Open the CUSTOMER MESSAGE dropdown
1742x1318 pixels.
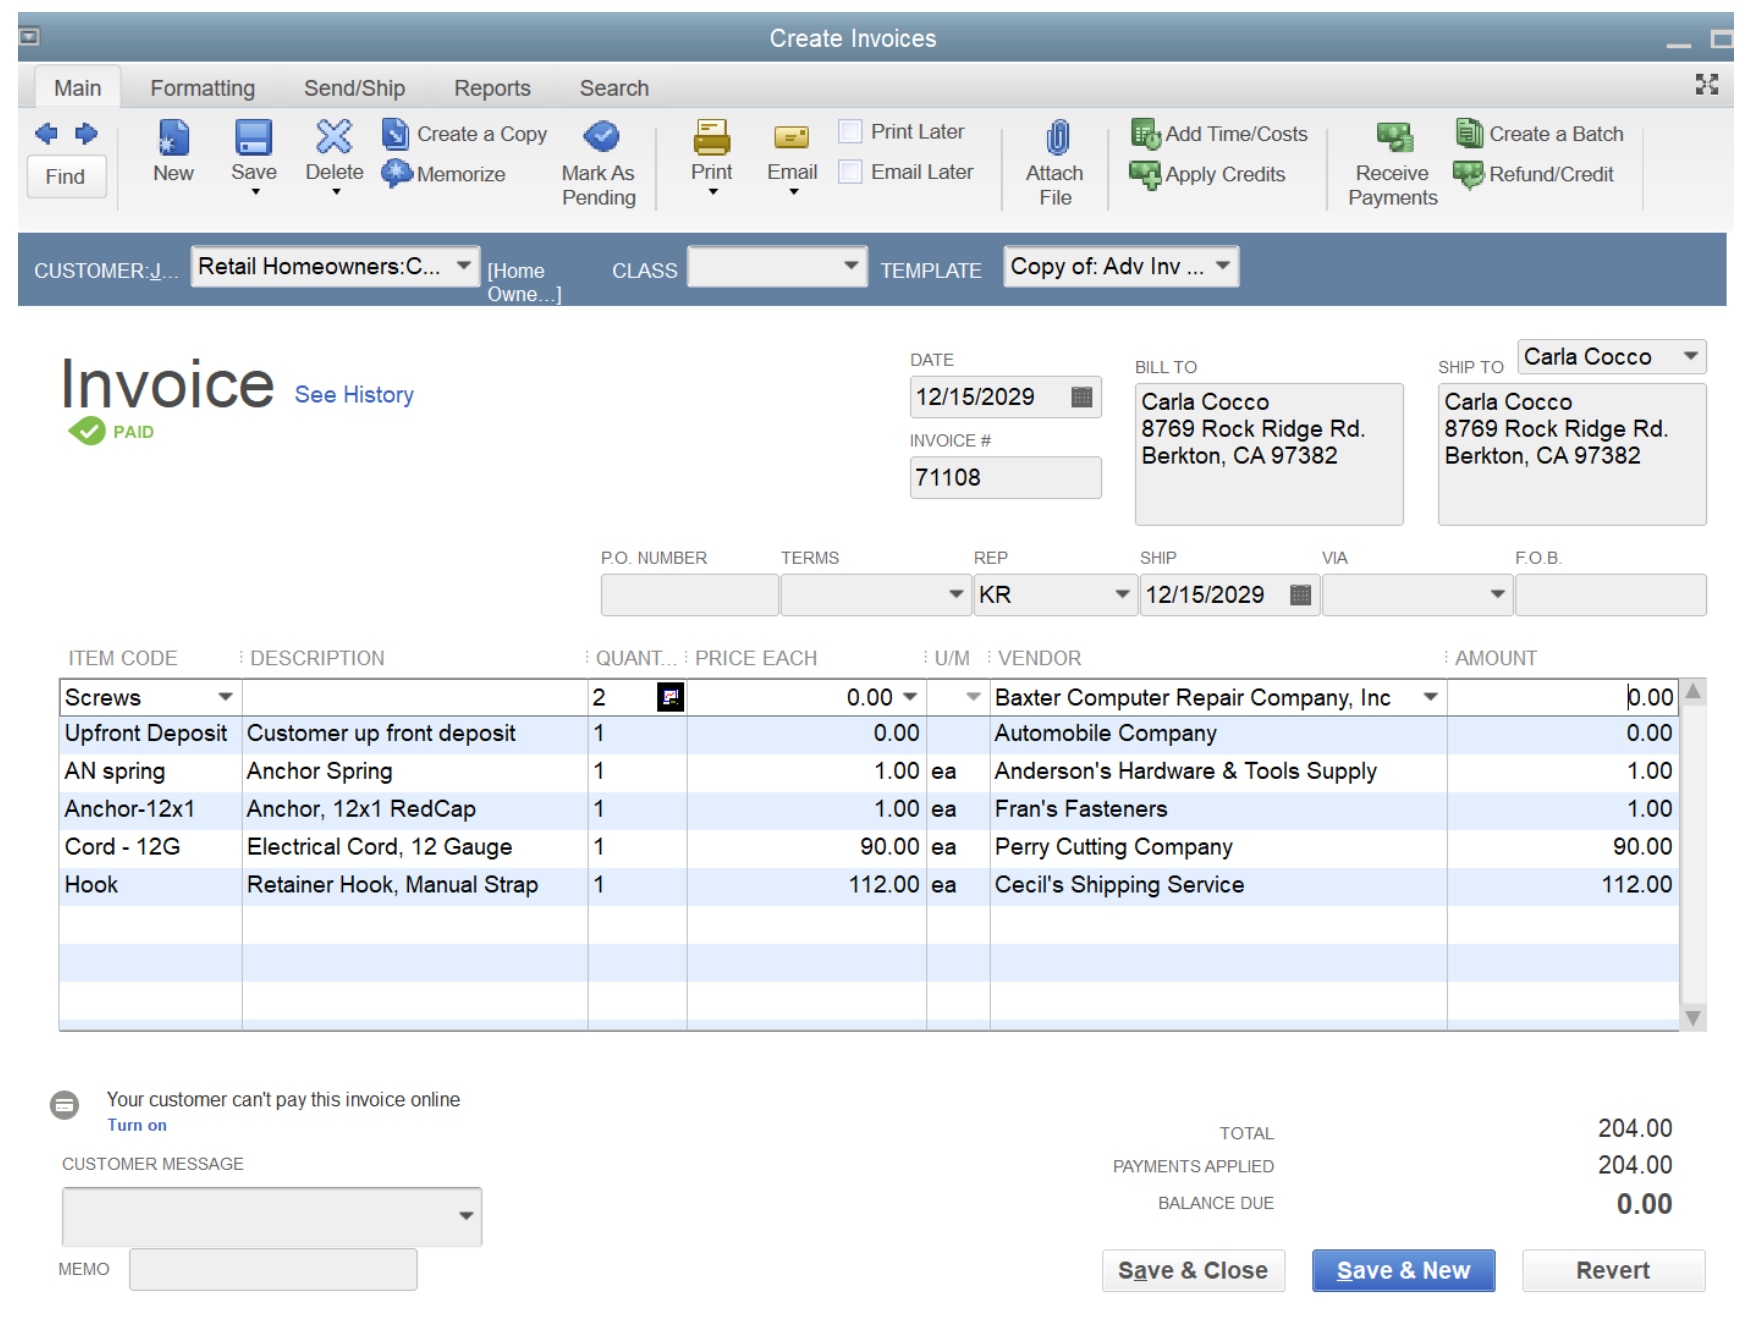466,1215
